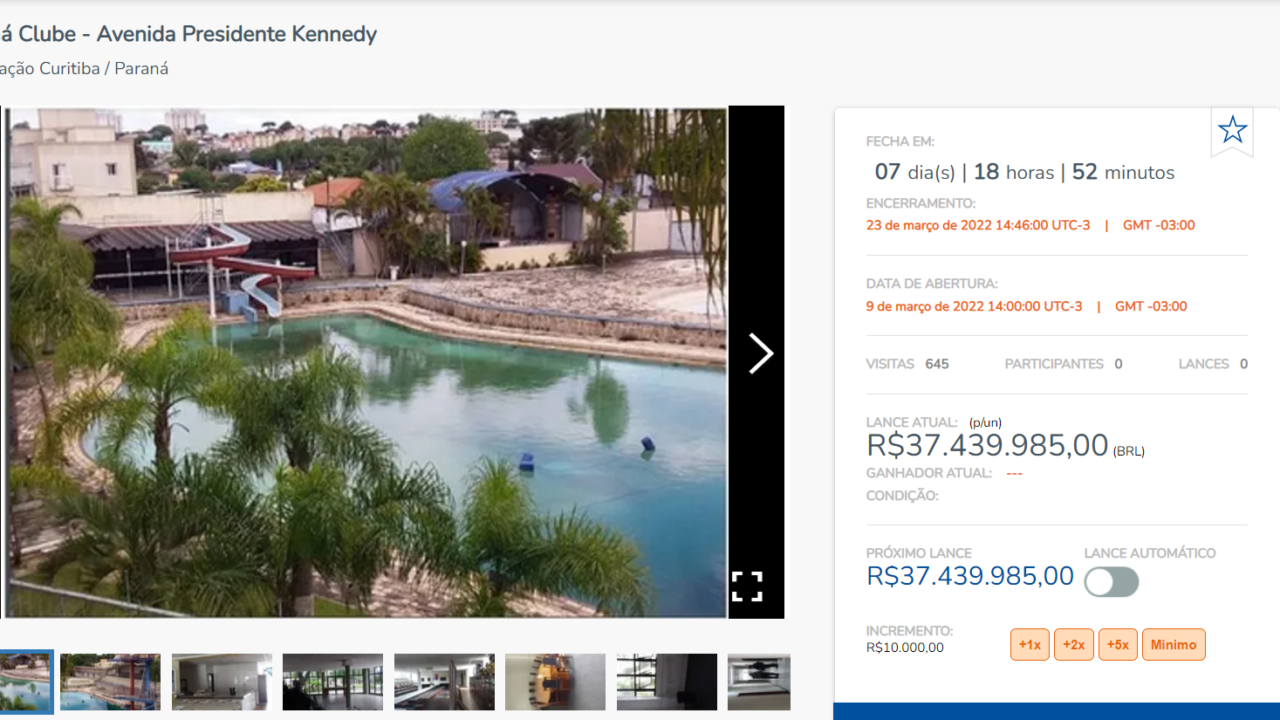1280x720 pixels.
Task: Select the Mínimo bid button
Action: click(1174, 645)
